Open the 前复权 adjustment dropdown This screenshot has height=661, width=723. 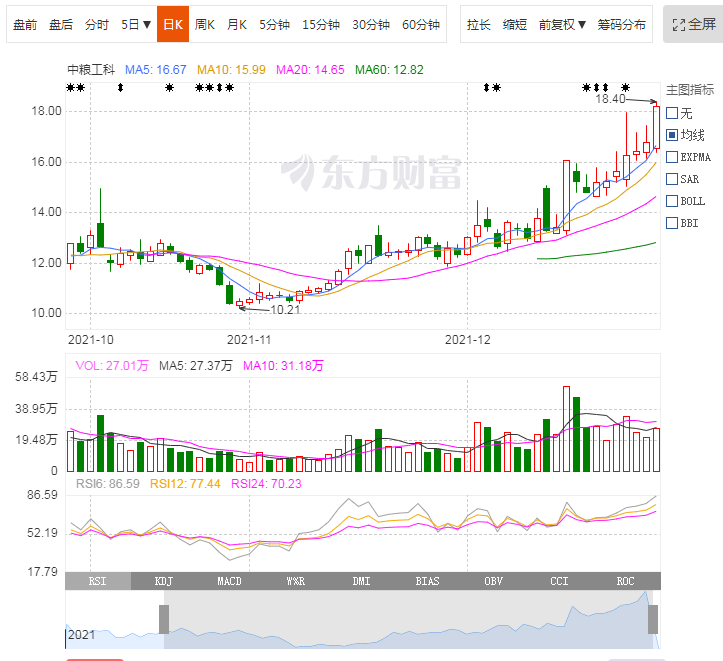point(562,24)
